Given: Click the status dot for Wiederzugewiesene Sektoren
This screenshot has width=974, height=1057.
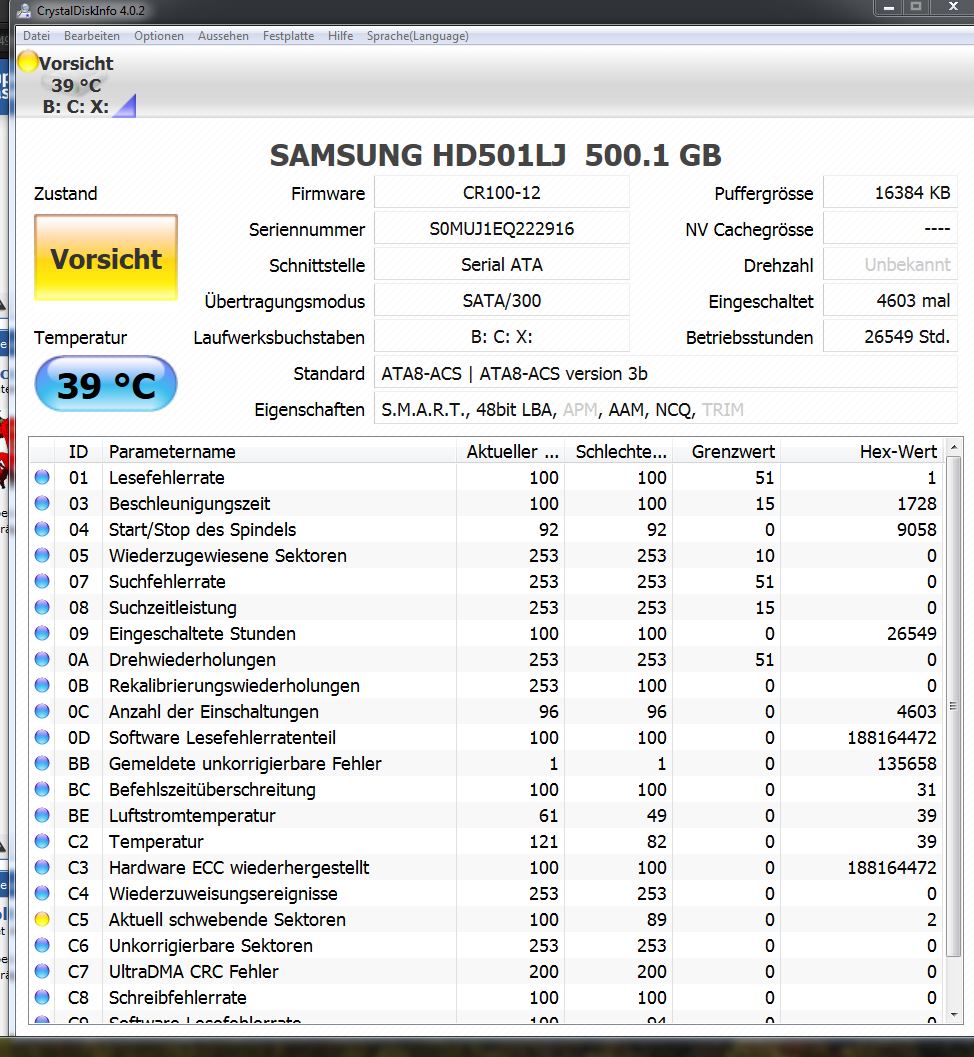Looking at the screenshot, I should pyautogui.click(x=42, y=555).
